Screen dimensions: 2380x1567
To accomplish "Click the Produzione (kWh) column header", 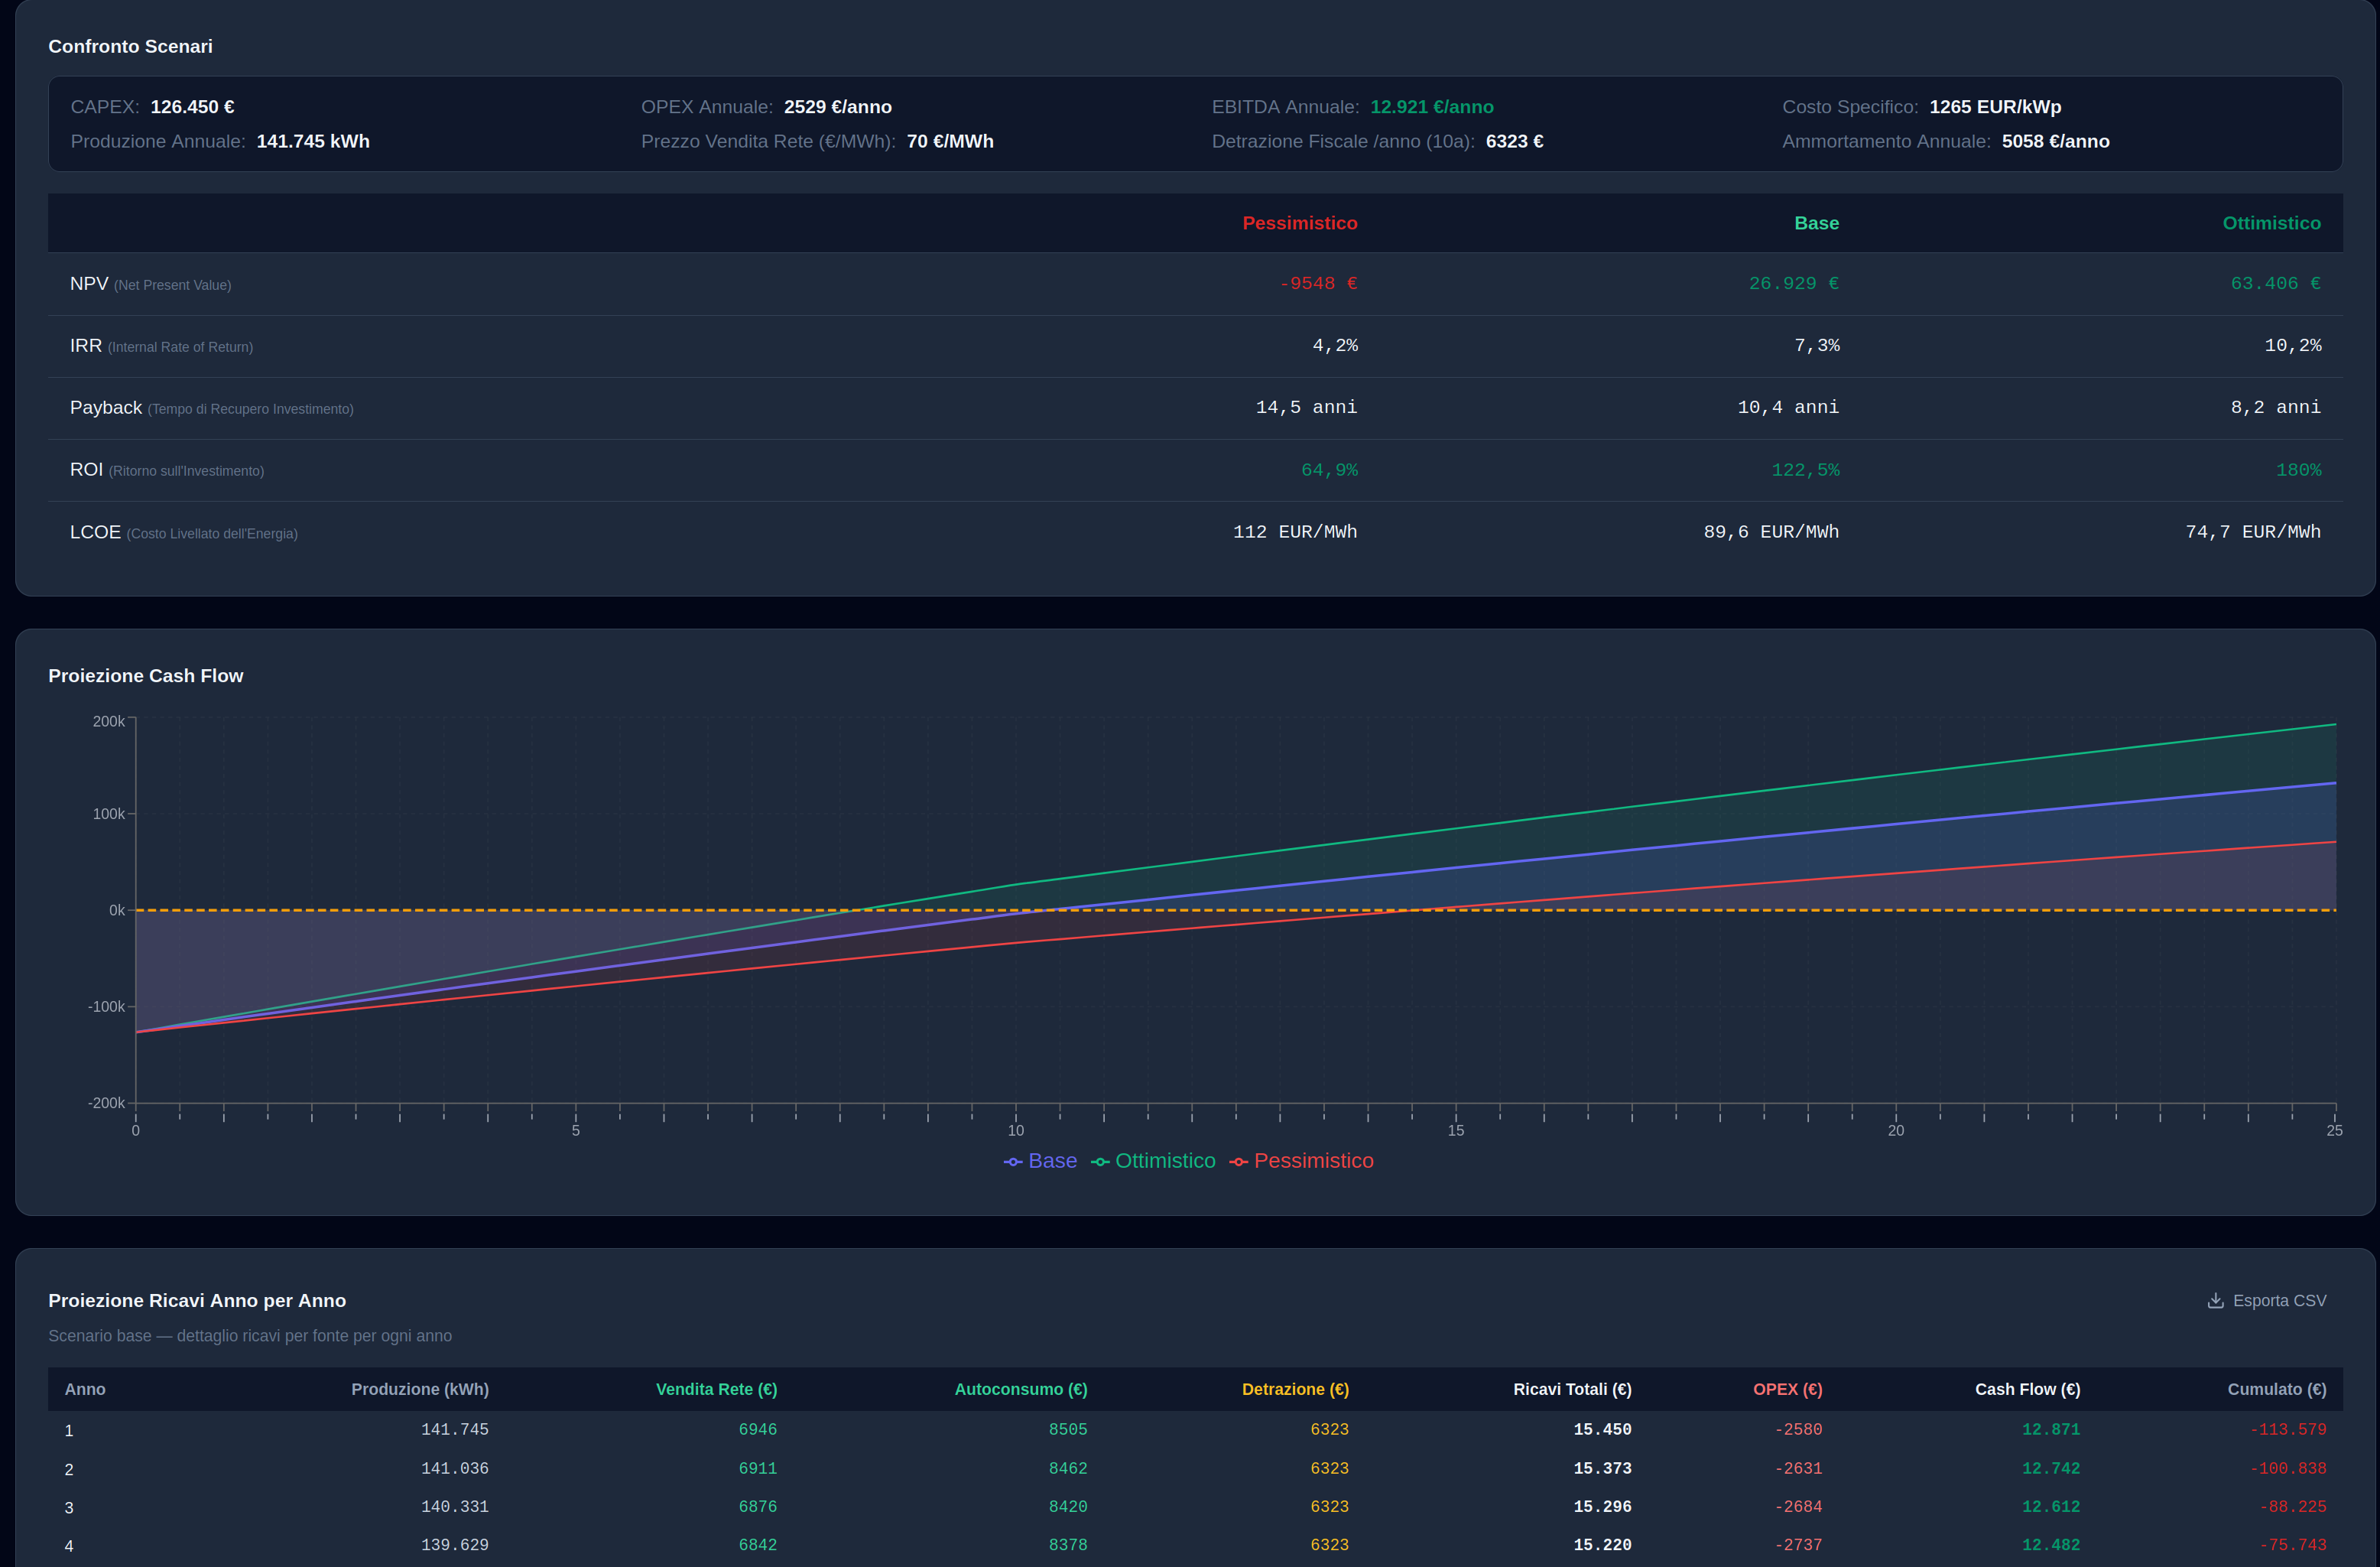I will [x=420, y=1389].
